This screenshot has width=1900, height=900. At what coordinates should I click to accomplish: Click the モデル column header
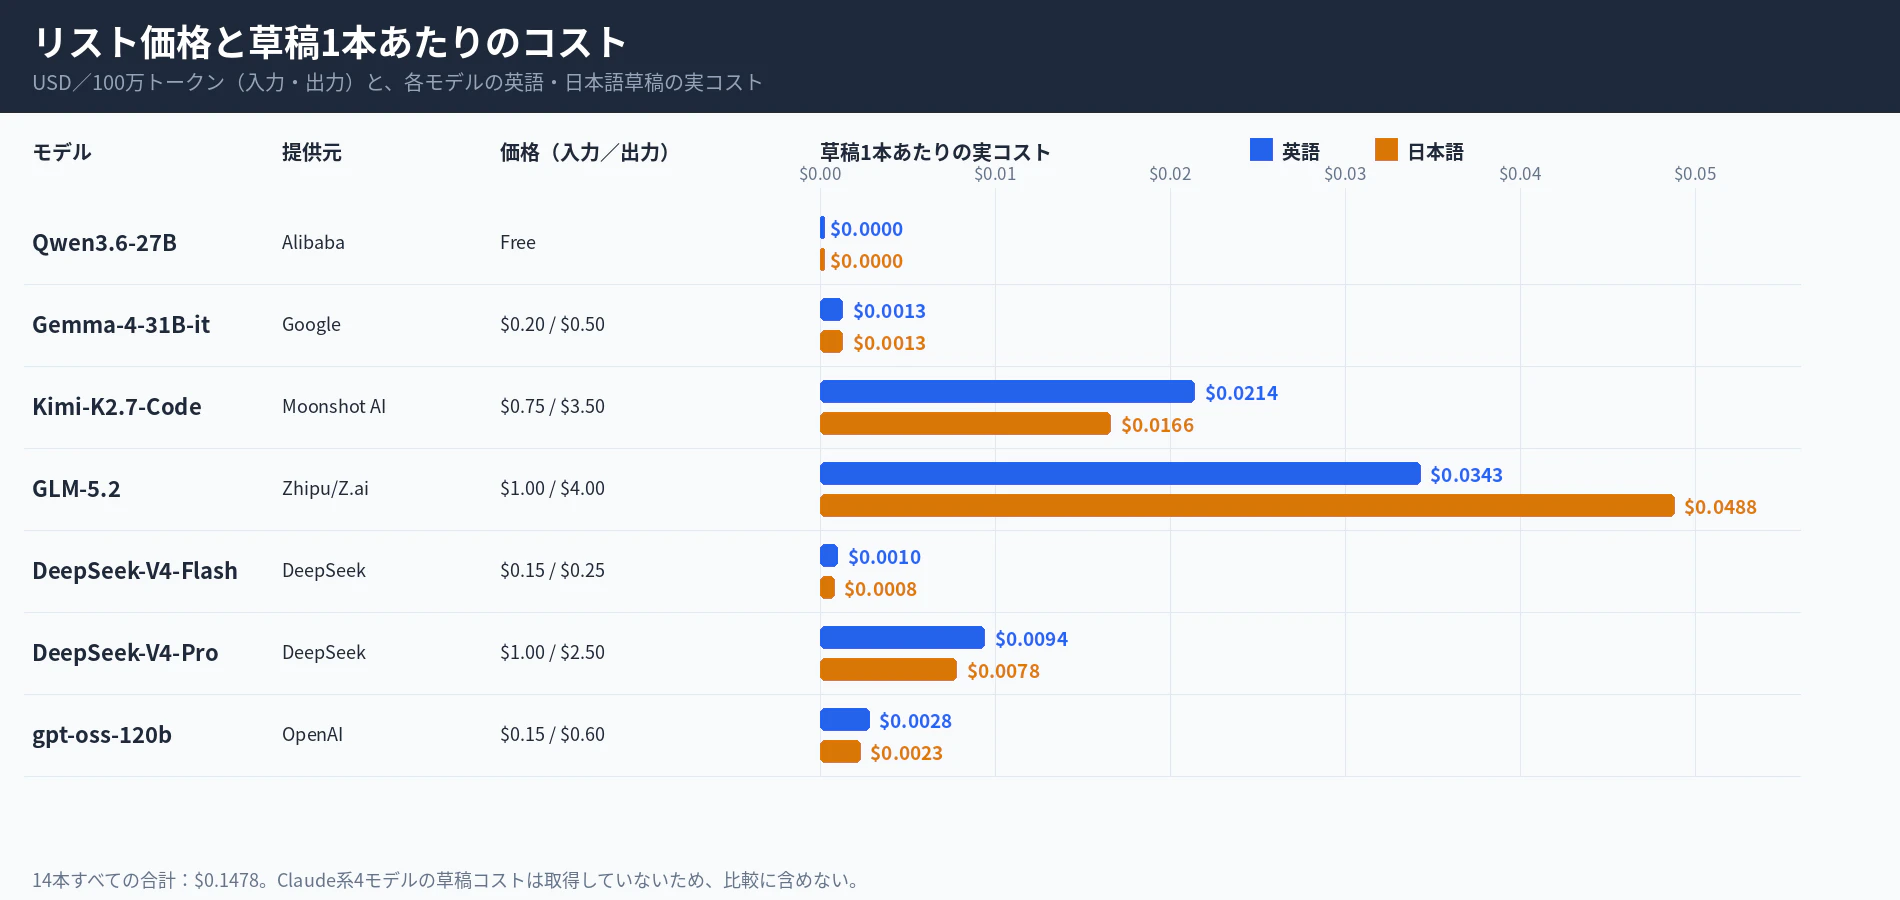pyautogui.click(x=62, y=152)
